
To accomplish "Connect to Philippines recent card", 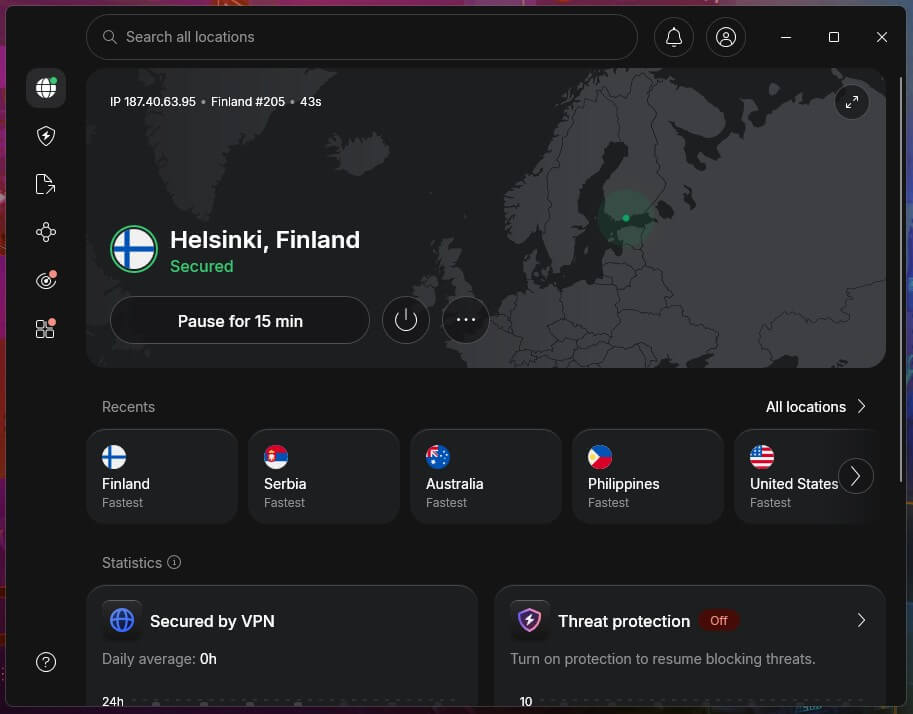I will point(647,476).
